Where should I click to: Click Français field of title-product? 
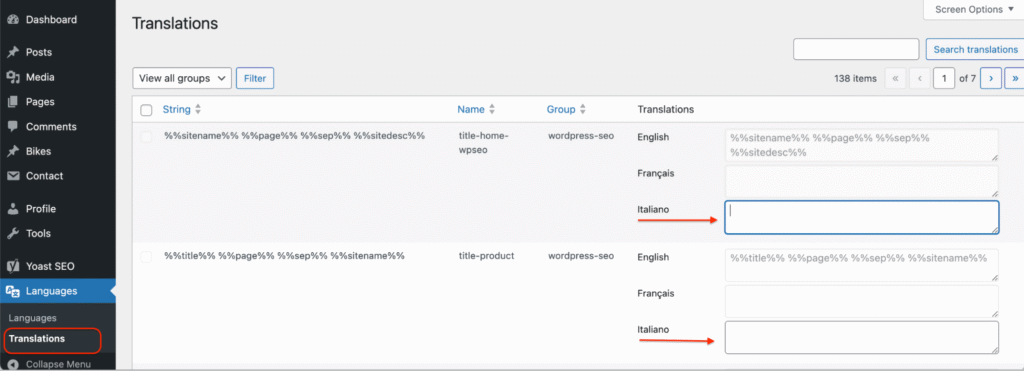click(861, 301)
